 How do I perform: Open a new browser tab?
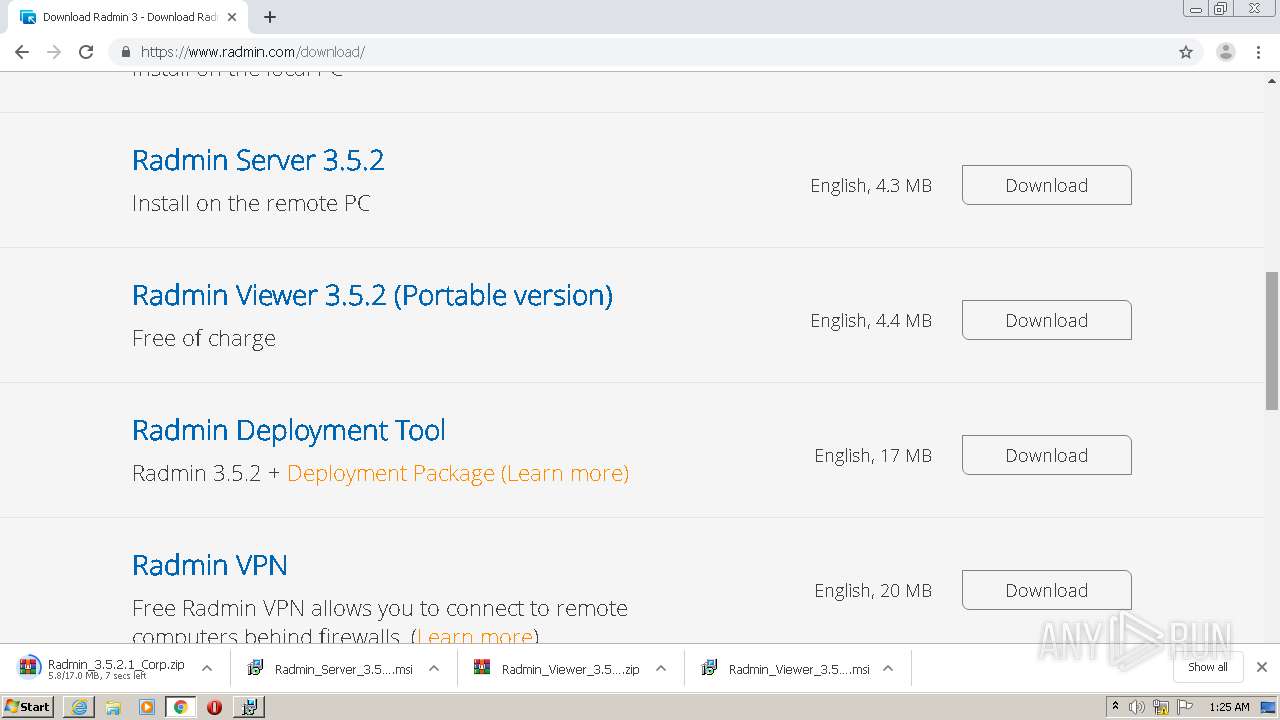click(270, 17)
